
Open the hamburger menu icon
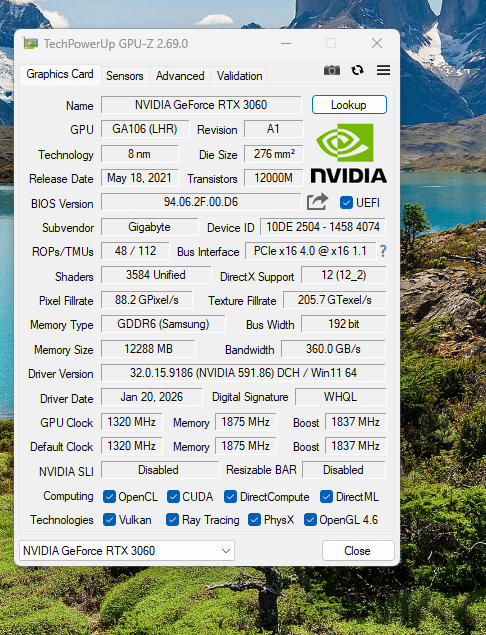pos(383,70)
